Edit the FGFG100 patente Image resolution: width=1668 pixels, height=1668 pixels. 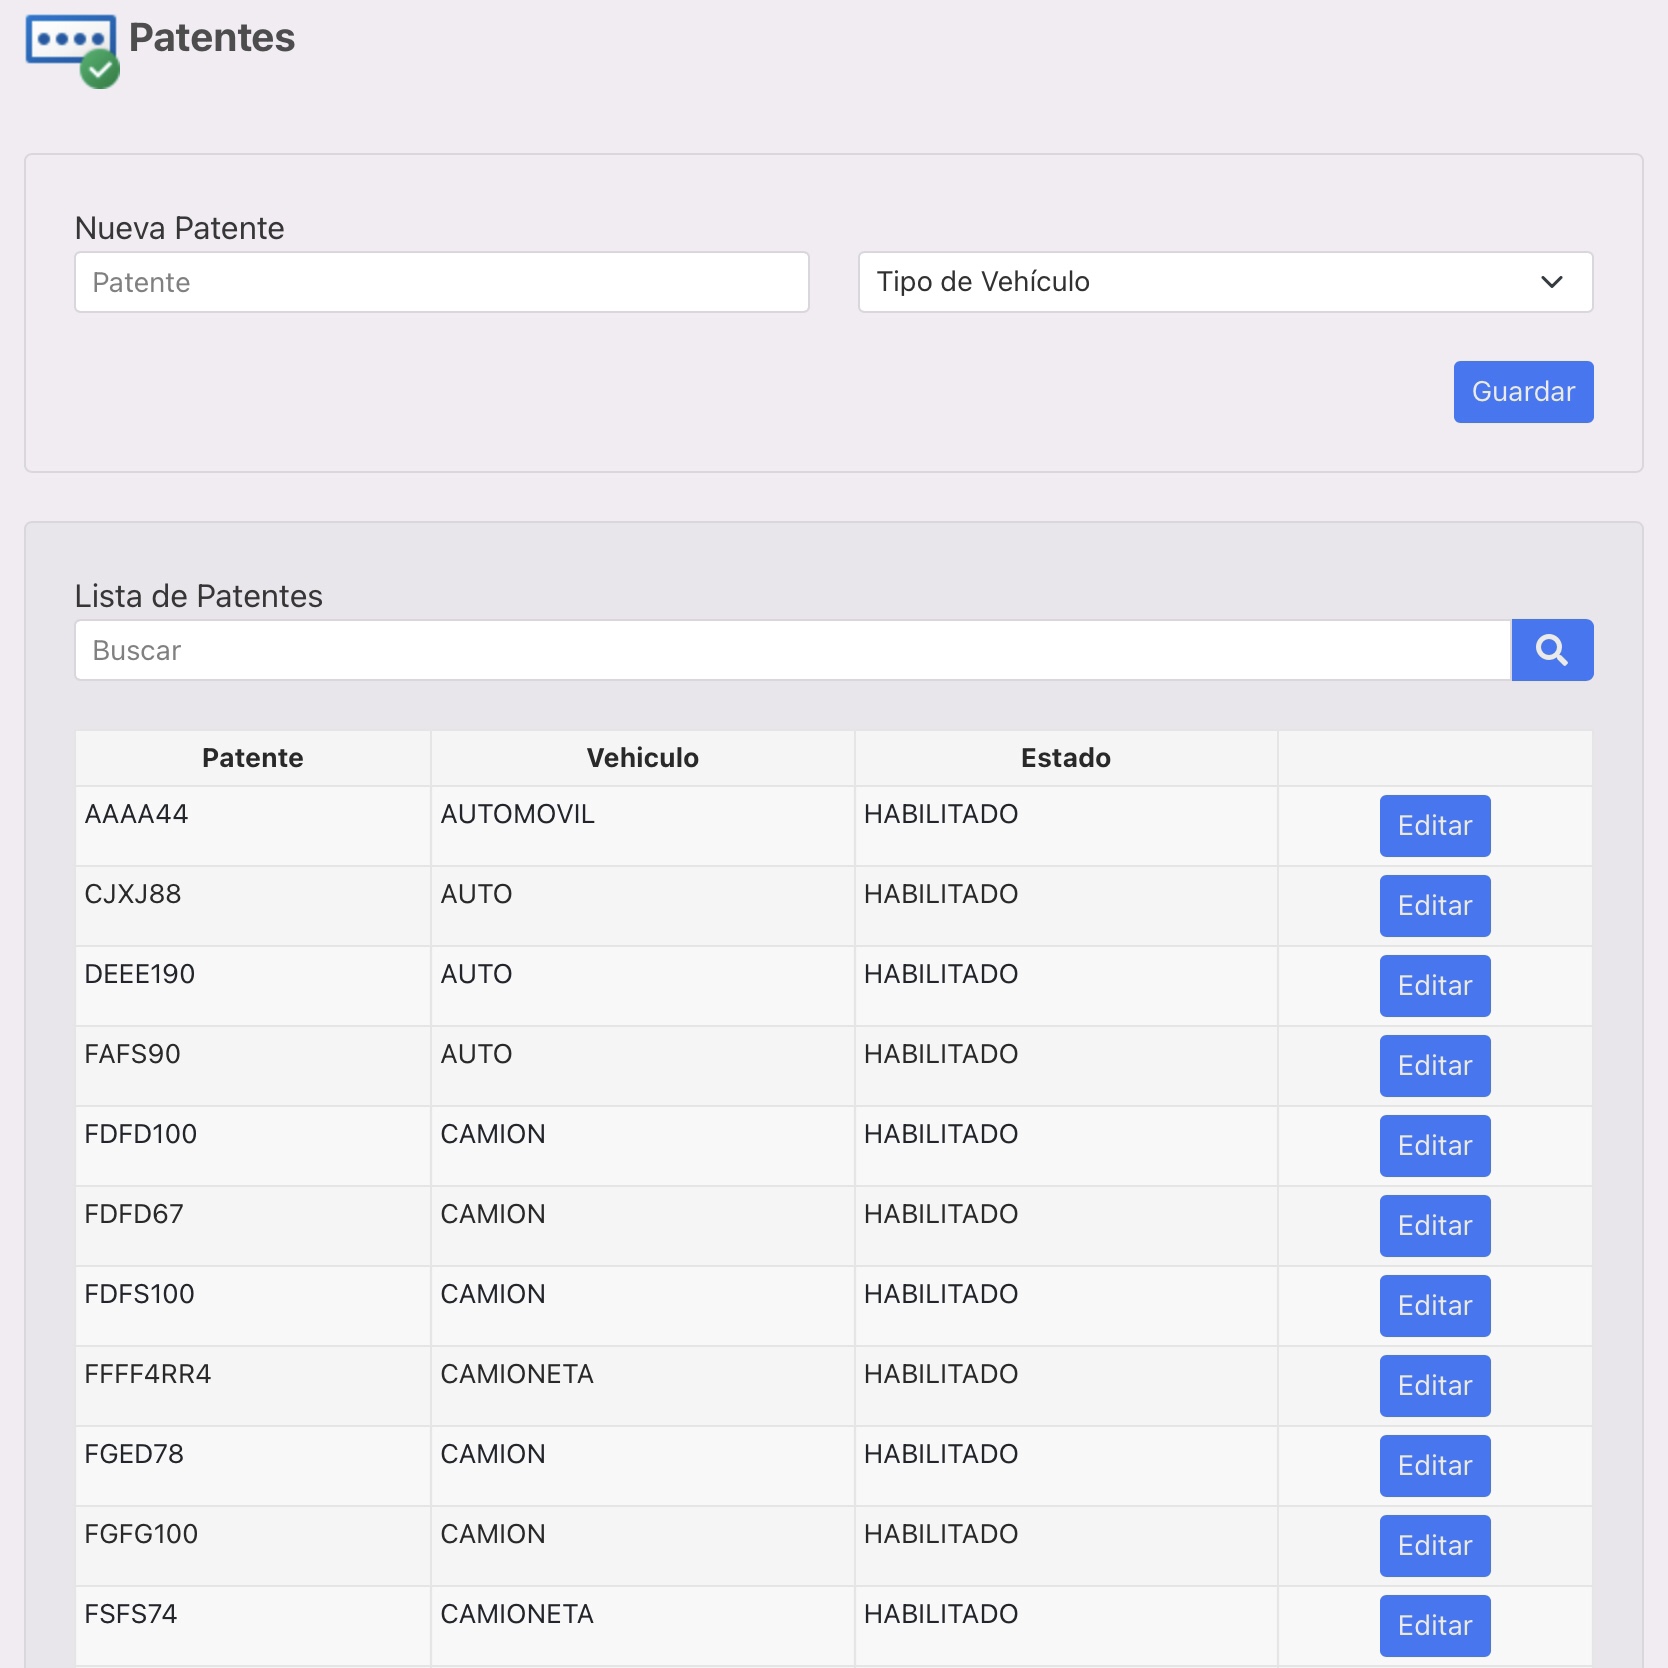click(x=1435, y=1546)
